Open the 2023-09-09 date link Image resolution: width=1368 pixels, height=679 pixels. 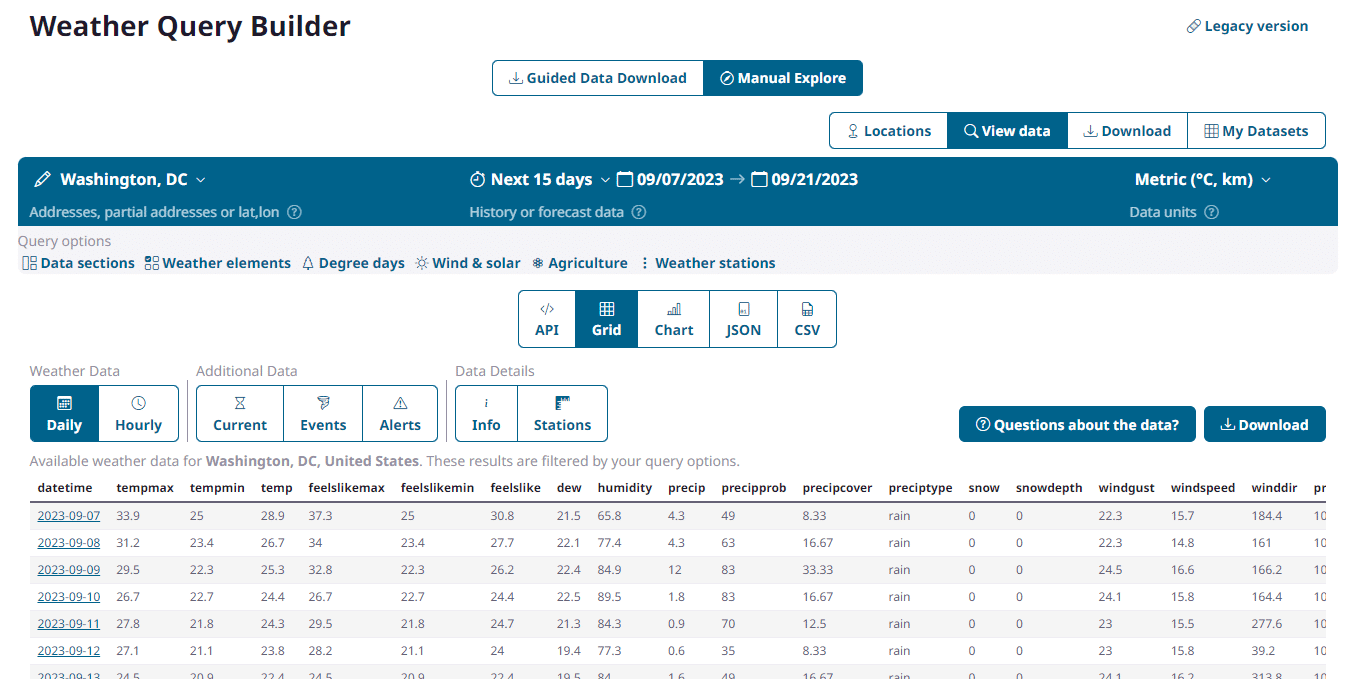(x=69, y=570)
